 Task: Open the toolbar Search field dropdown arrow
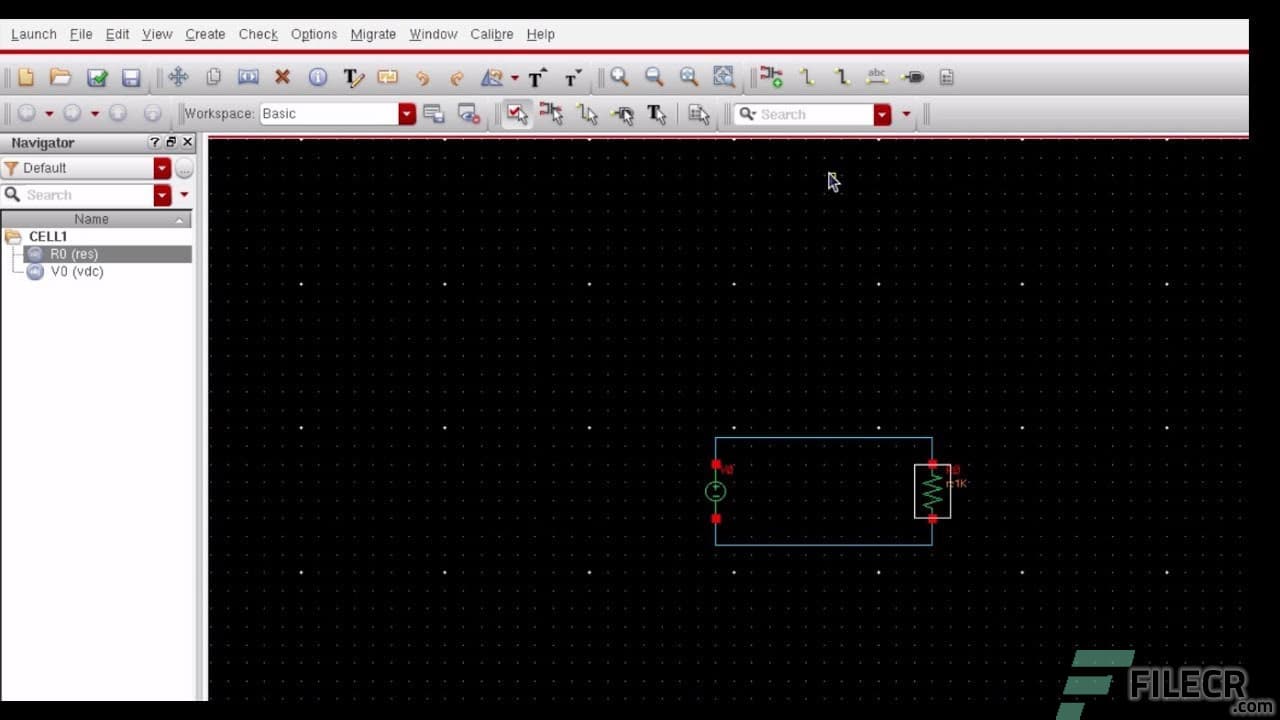pos(881,113)
